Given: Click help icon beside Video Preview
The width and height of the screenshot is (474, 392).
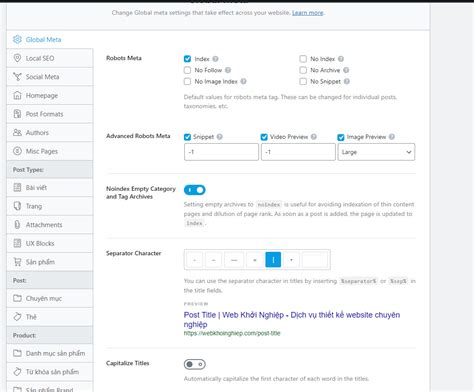Looking at the screenshot, I should (x=314, y=137).
